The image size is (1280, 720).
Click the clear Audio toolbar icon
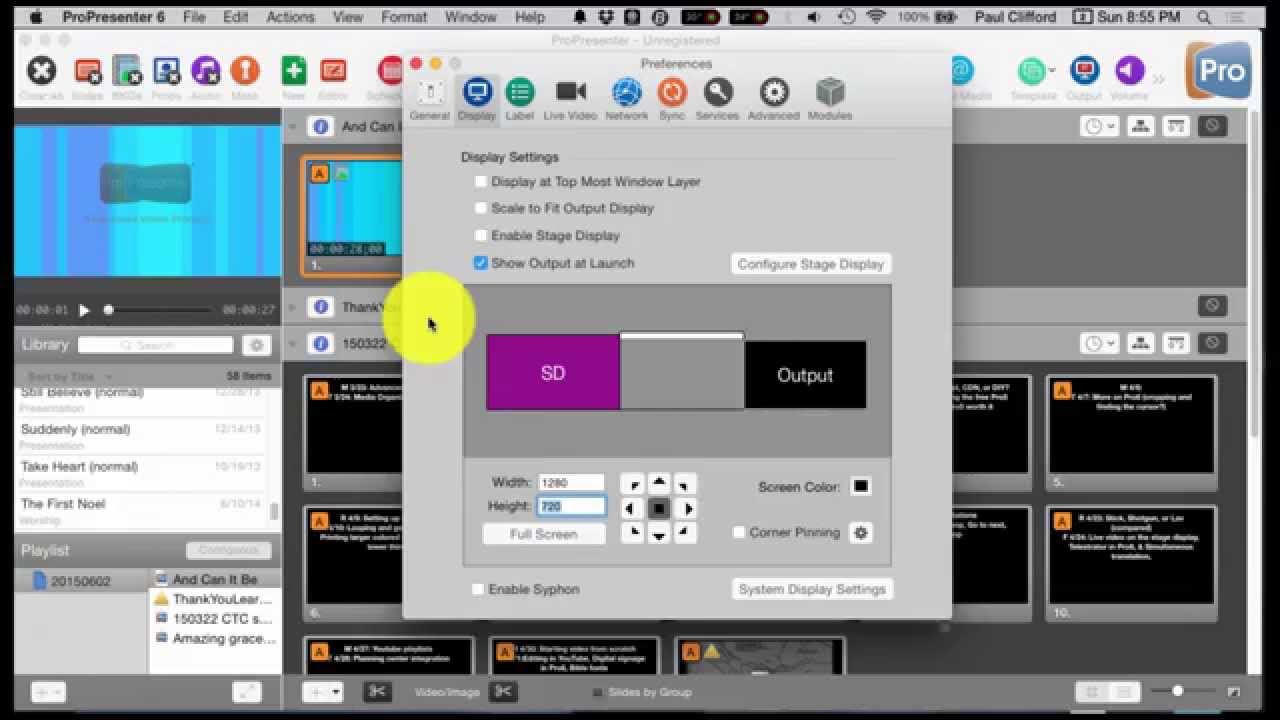pyautogui.click(x=205, y=72)
